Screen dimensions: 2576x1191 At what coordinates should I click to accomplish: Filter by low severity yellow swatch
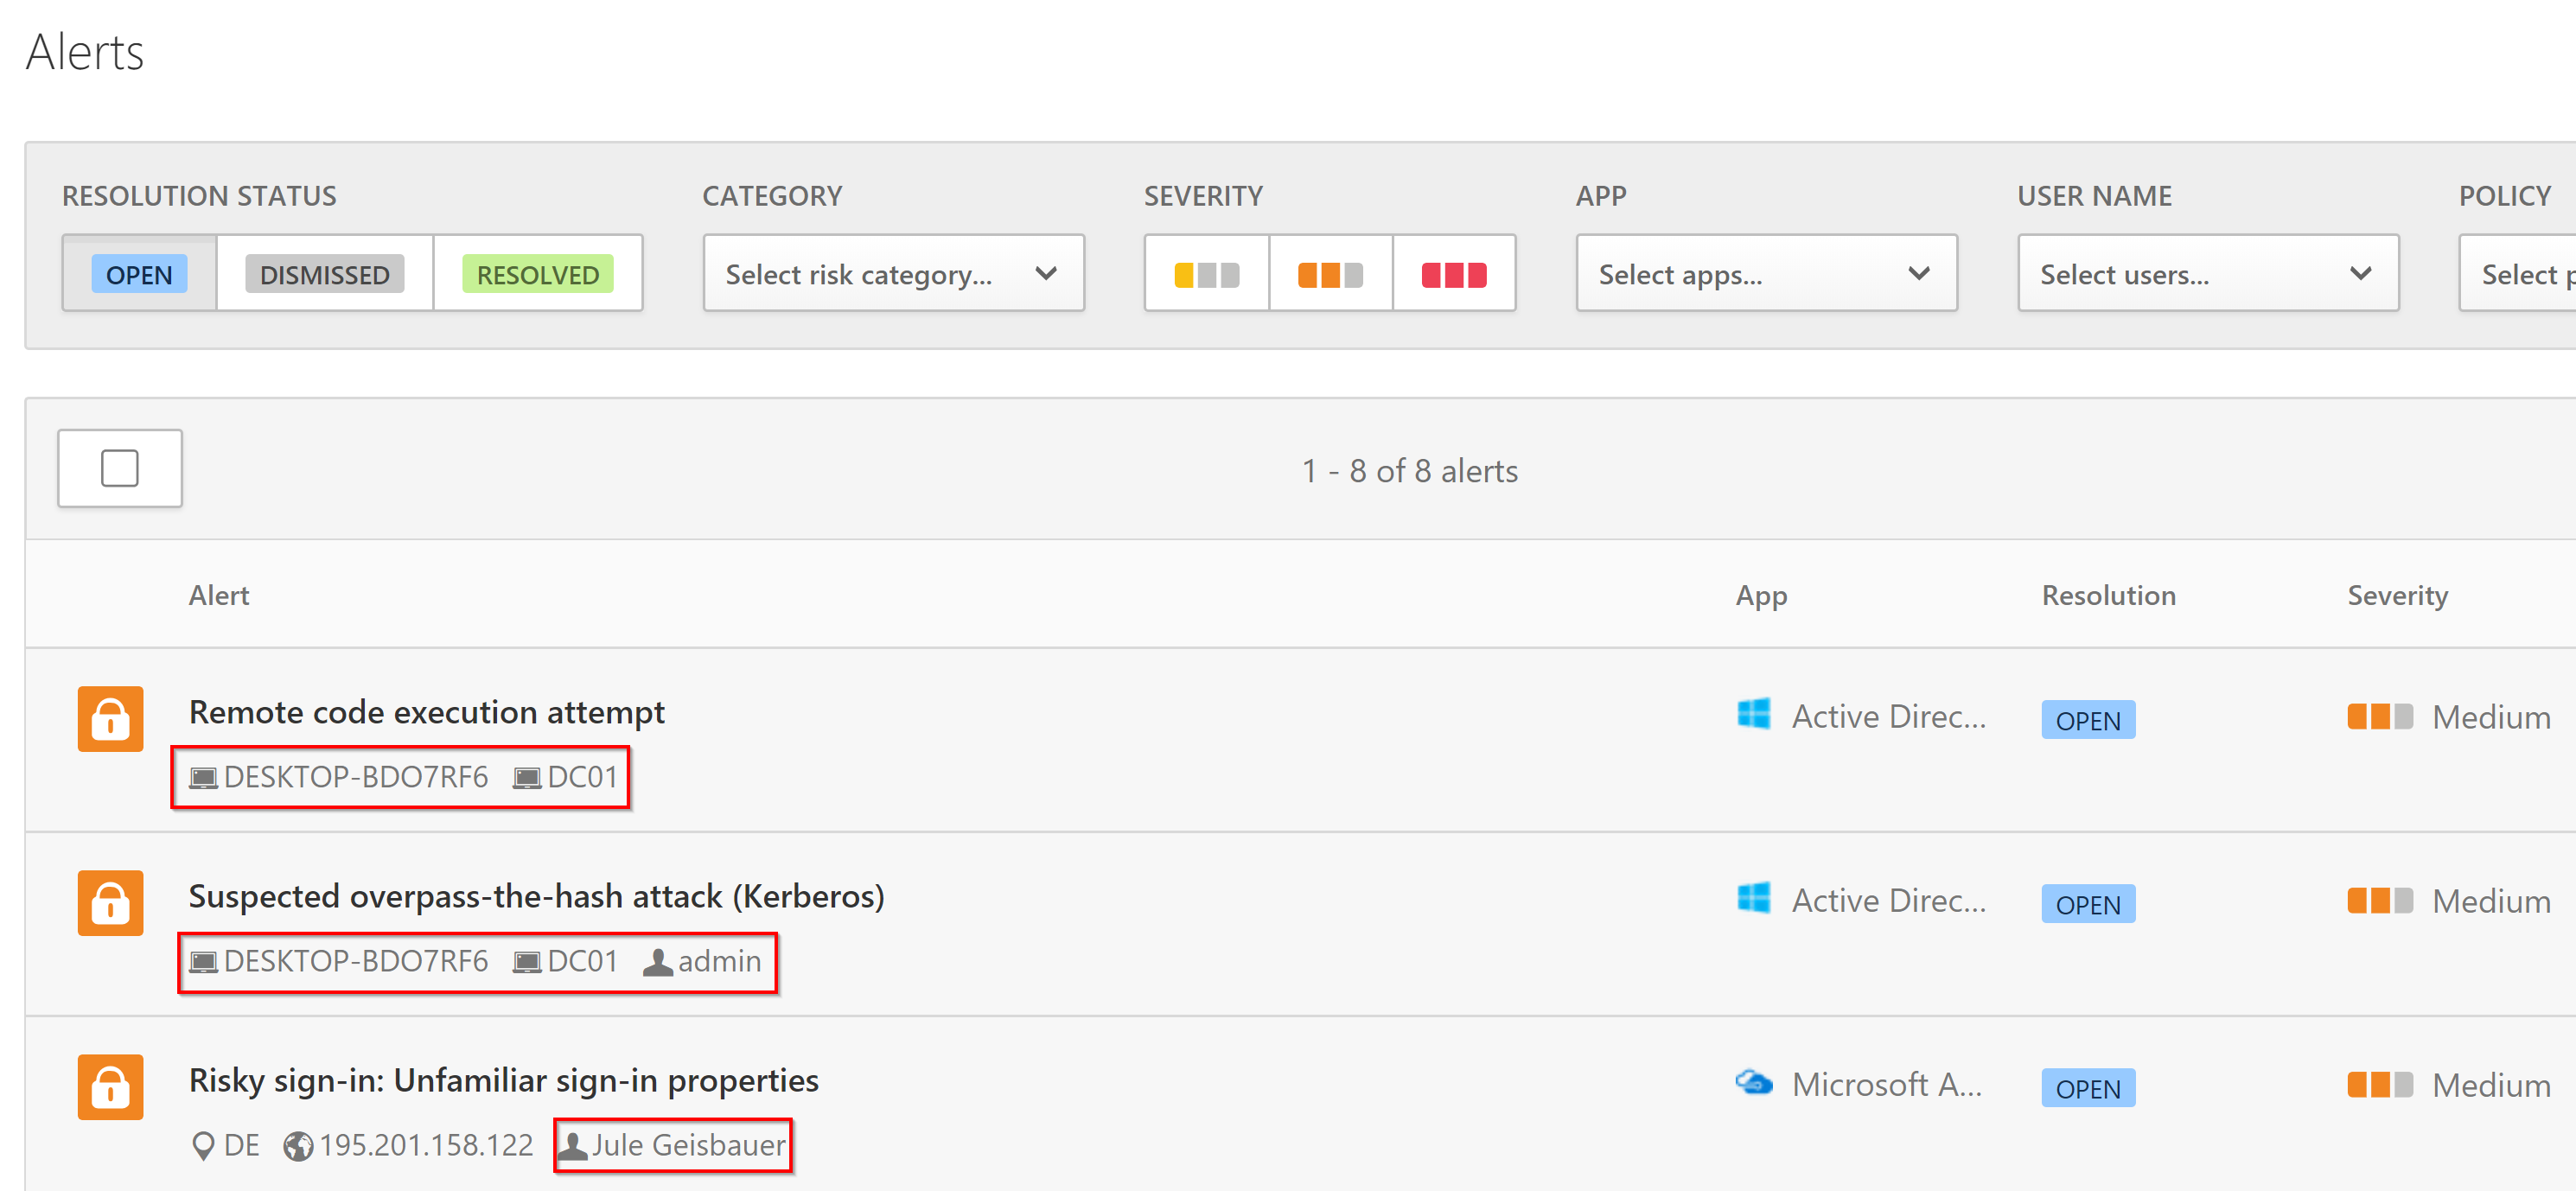pos(1206,274)
